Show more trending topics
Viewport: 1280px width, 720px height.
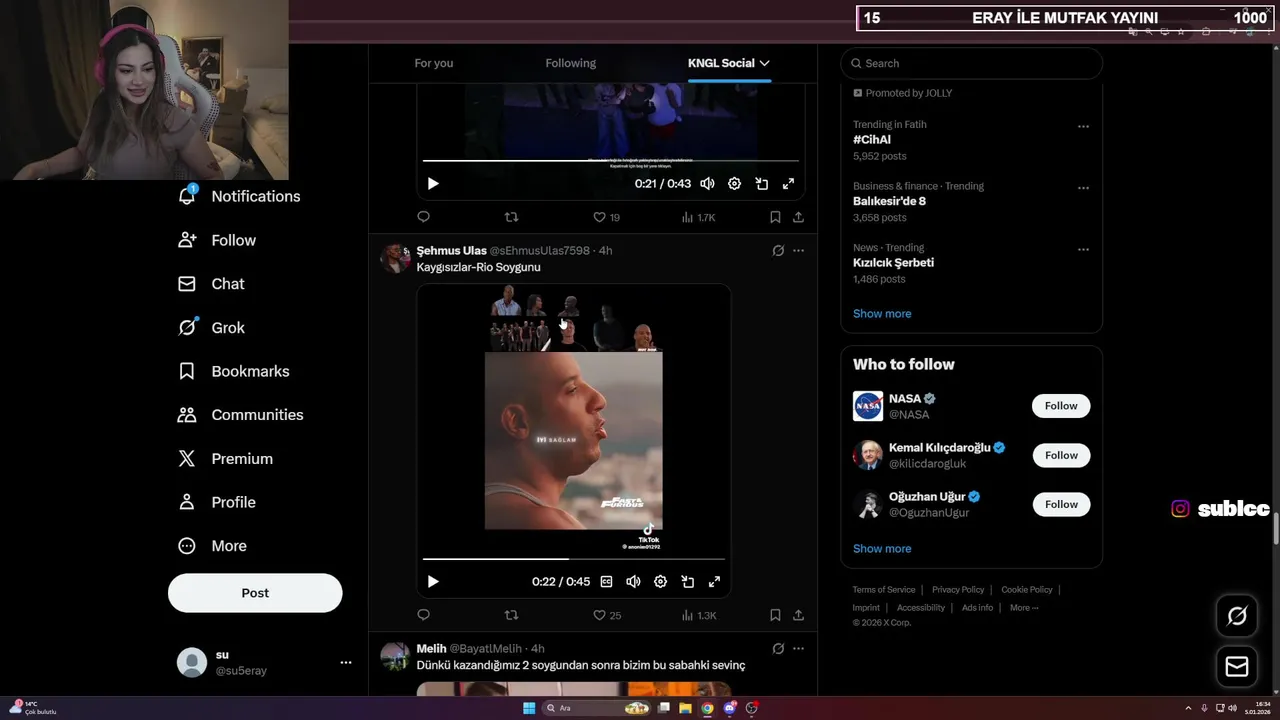click(x=882, y=314)
